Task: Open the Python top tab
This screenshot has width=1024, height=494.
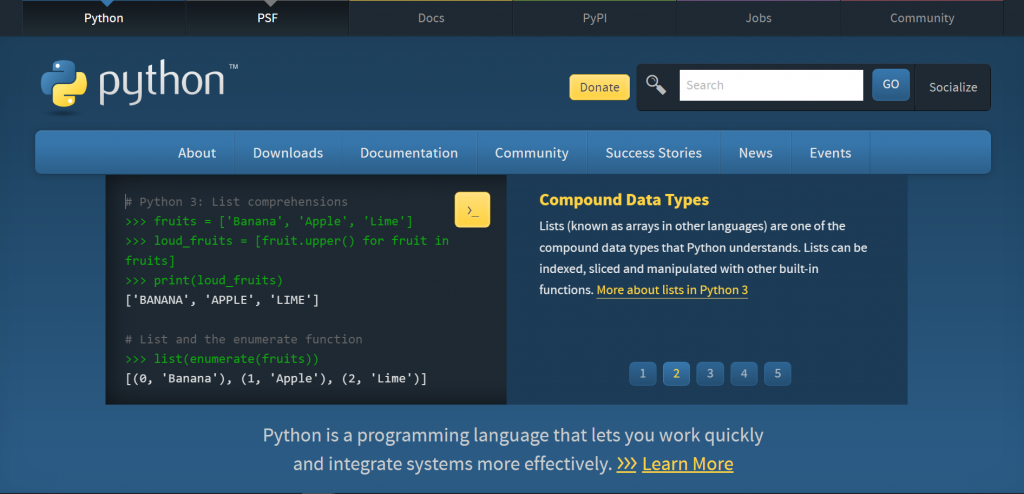Action: tap(104, 18)
